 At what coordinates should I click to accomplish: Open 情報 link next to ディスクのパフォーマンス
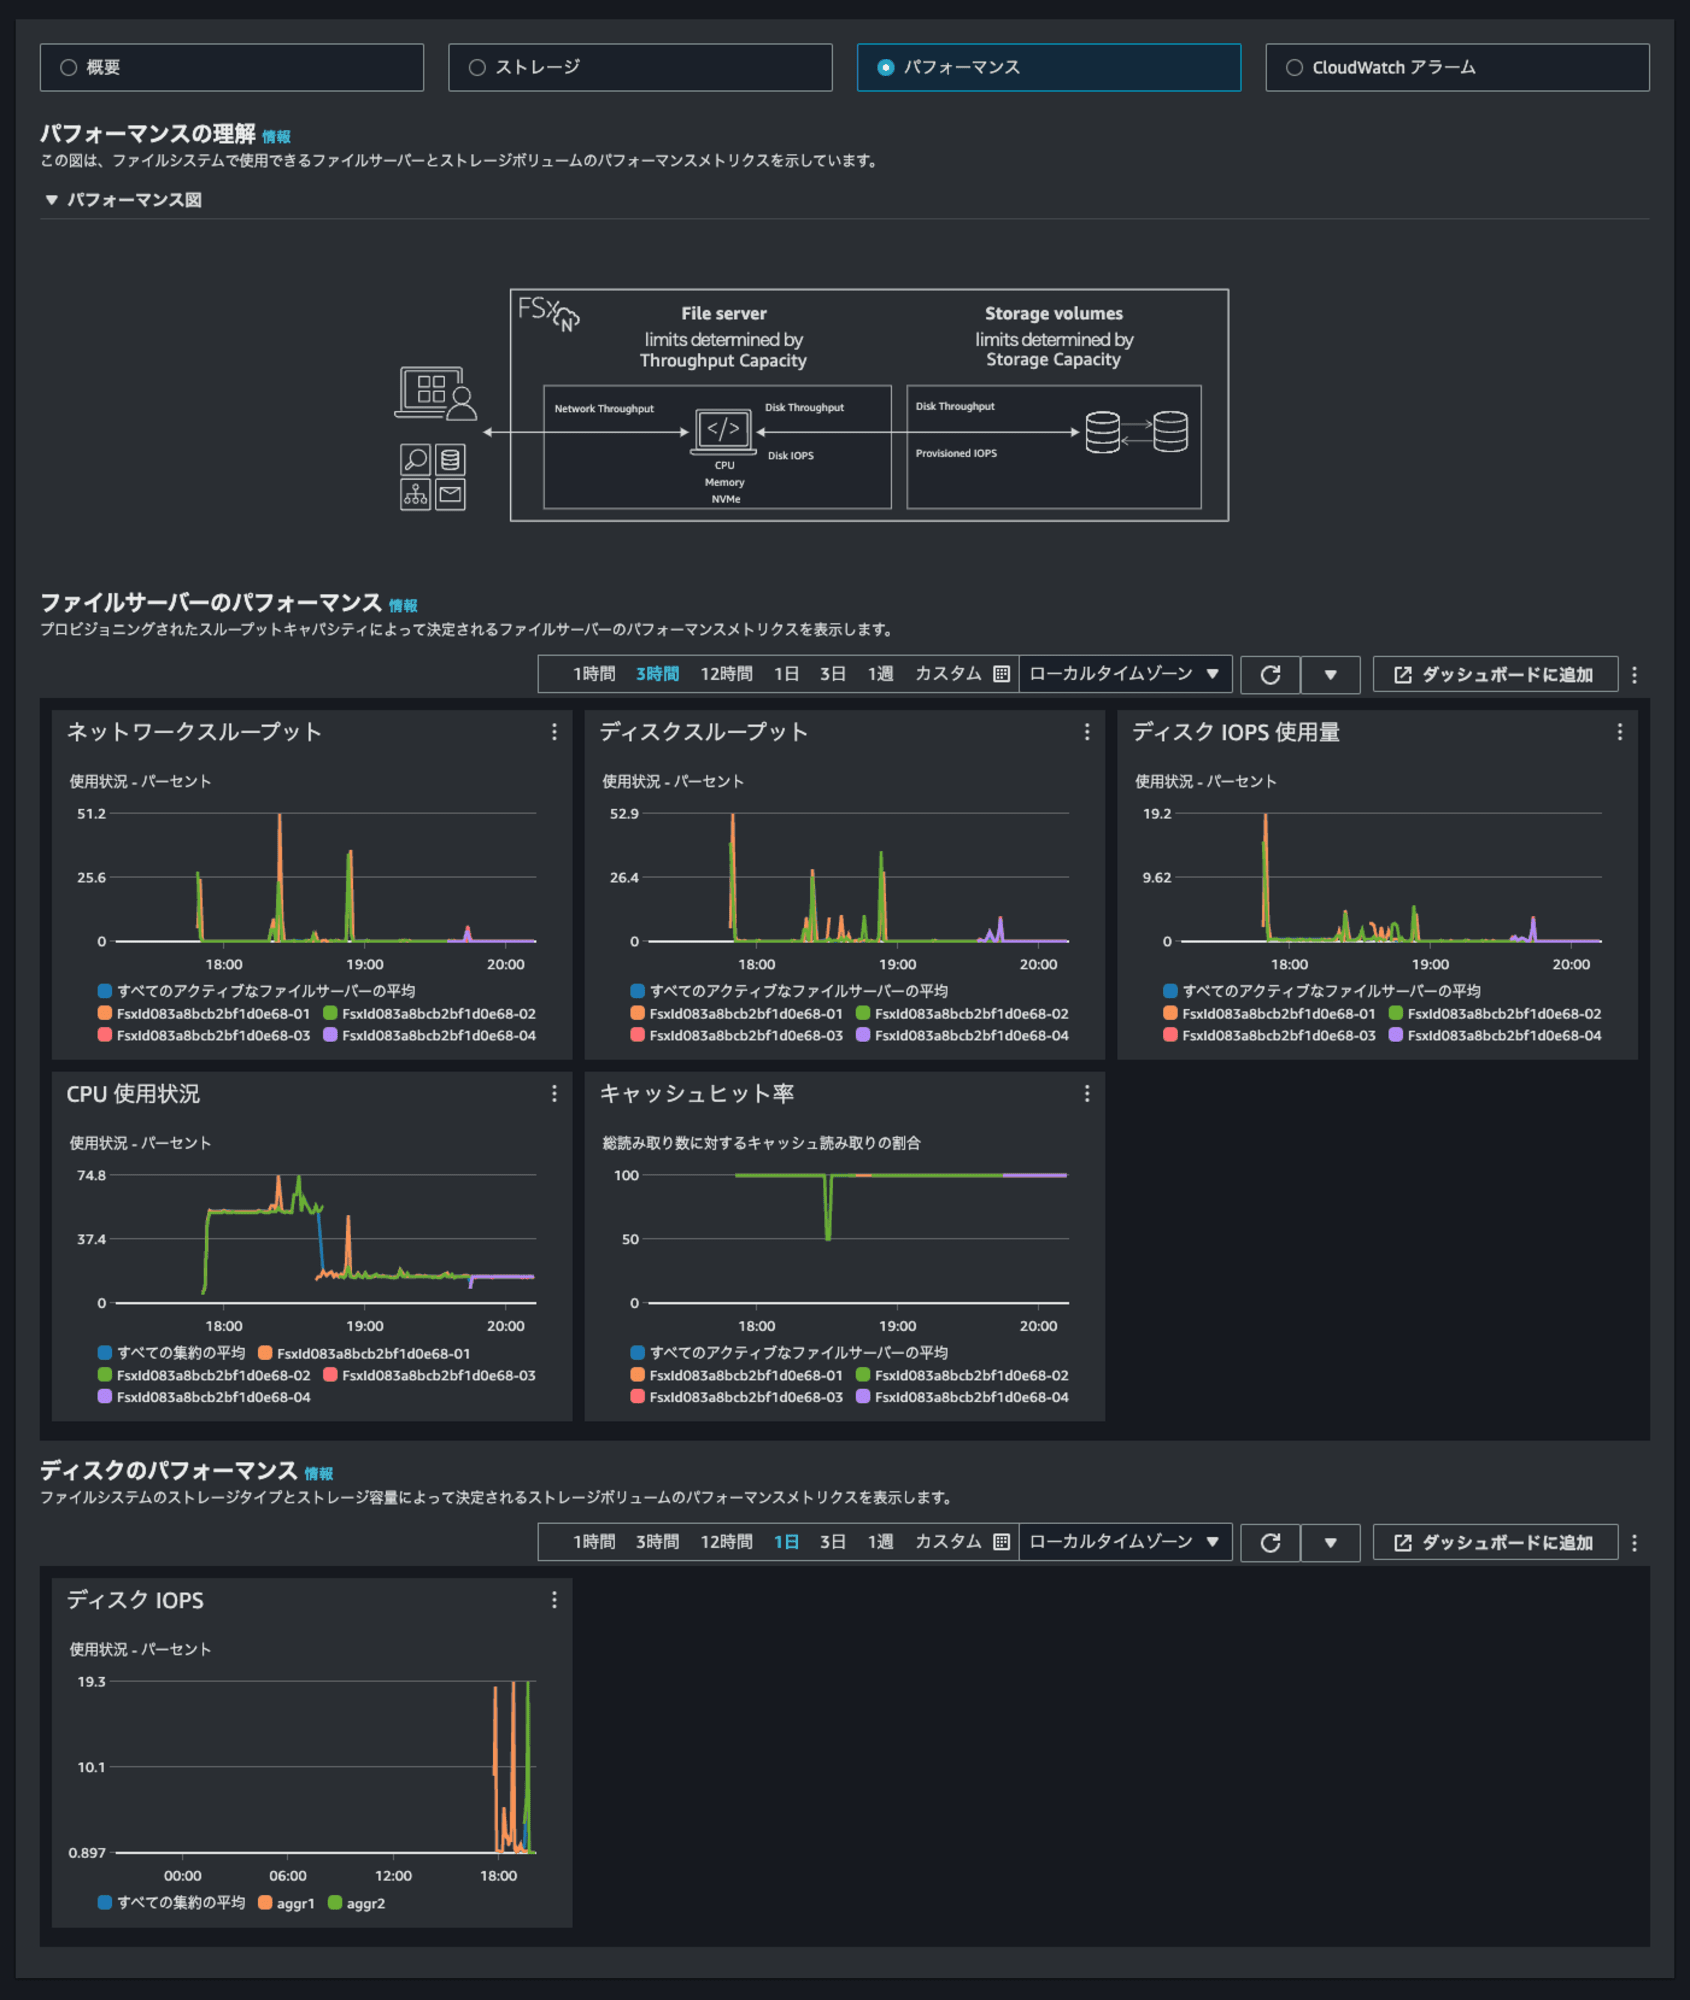click(319, 1474)
